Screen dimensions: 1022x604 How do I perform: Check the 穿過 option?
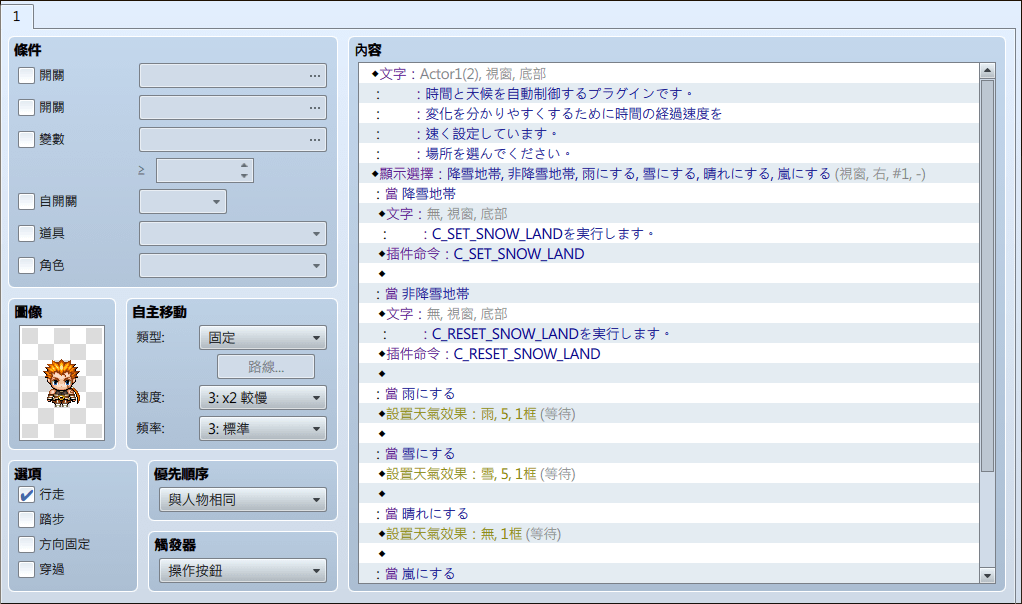pos(27,569)
